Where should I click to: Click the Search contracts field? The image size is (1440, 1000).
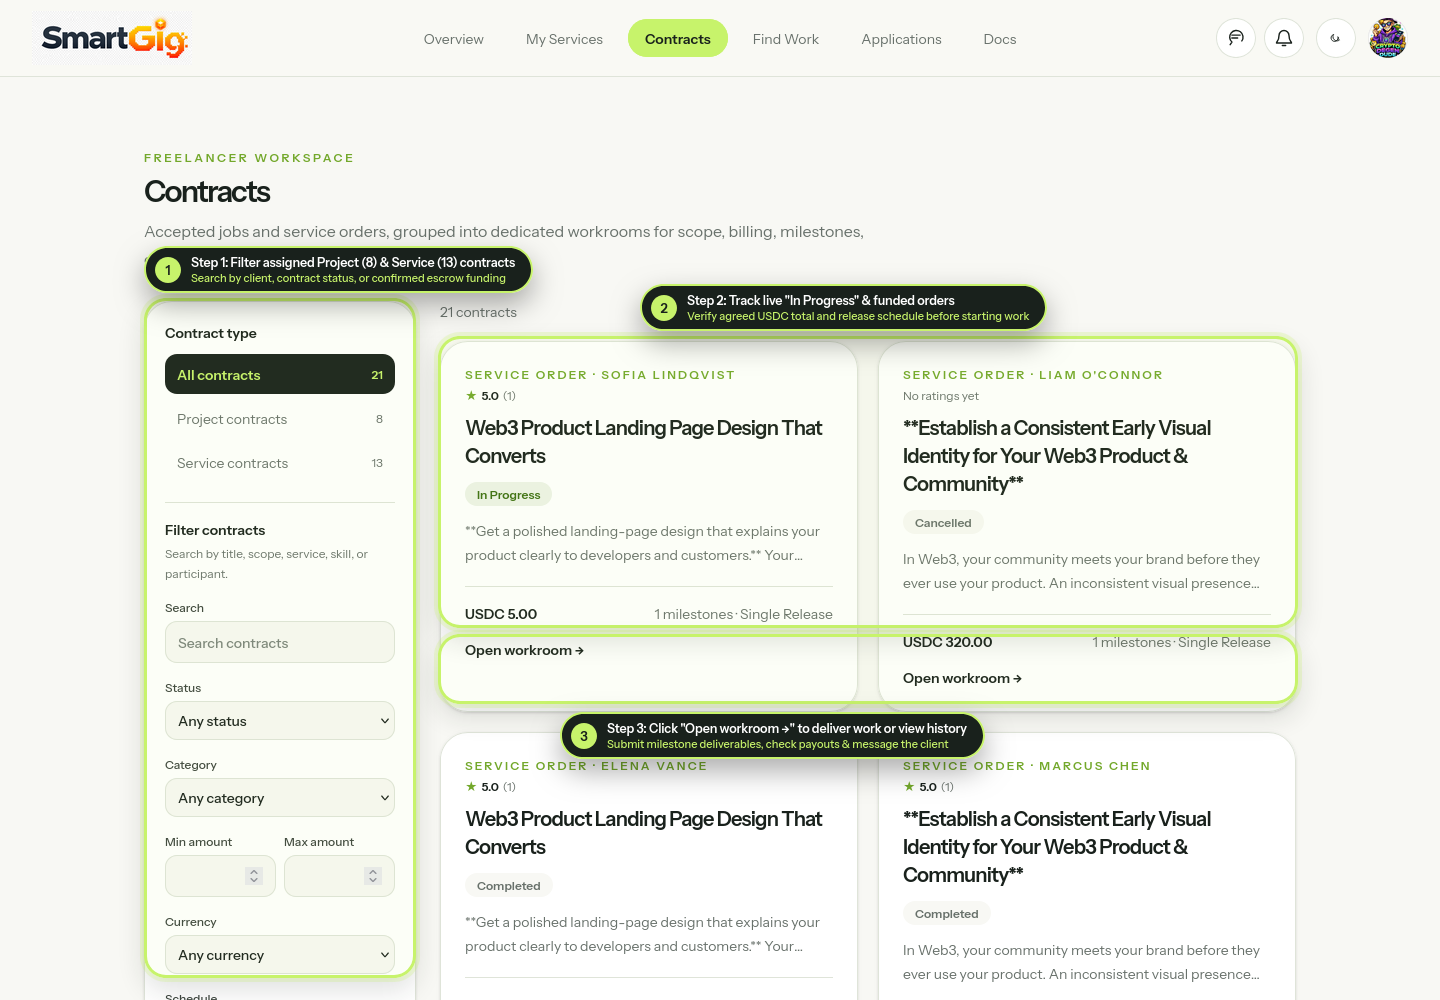point(280,642)
